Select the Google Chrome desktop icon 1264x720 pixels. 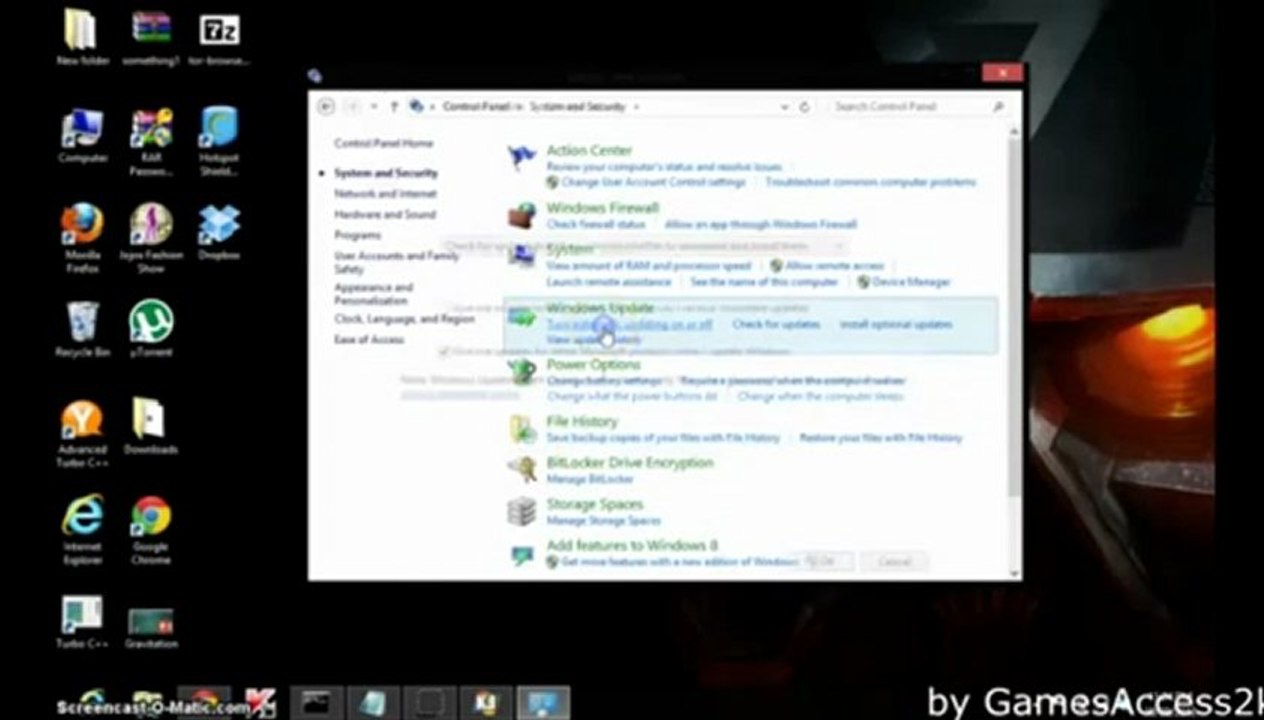[x=151, y=530]
